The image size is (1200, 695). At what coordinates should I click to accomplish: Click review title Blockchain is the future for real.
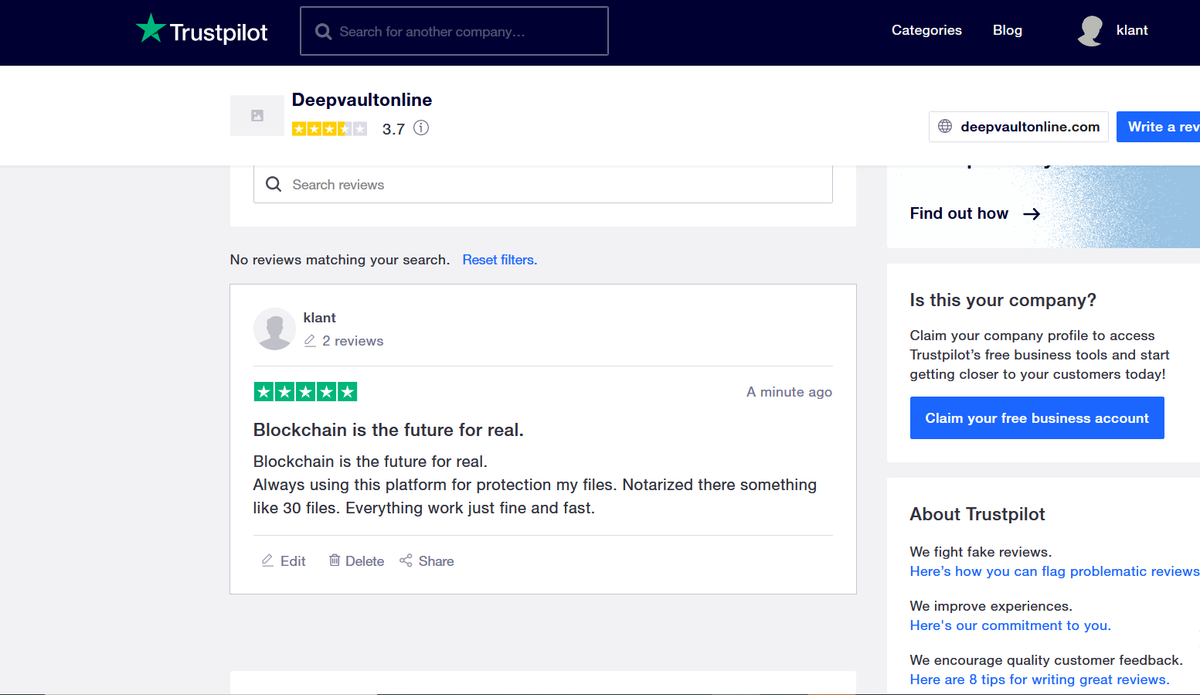[389, 430]
